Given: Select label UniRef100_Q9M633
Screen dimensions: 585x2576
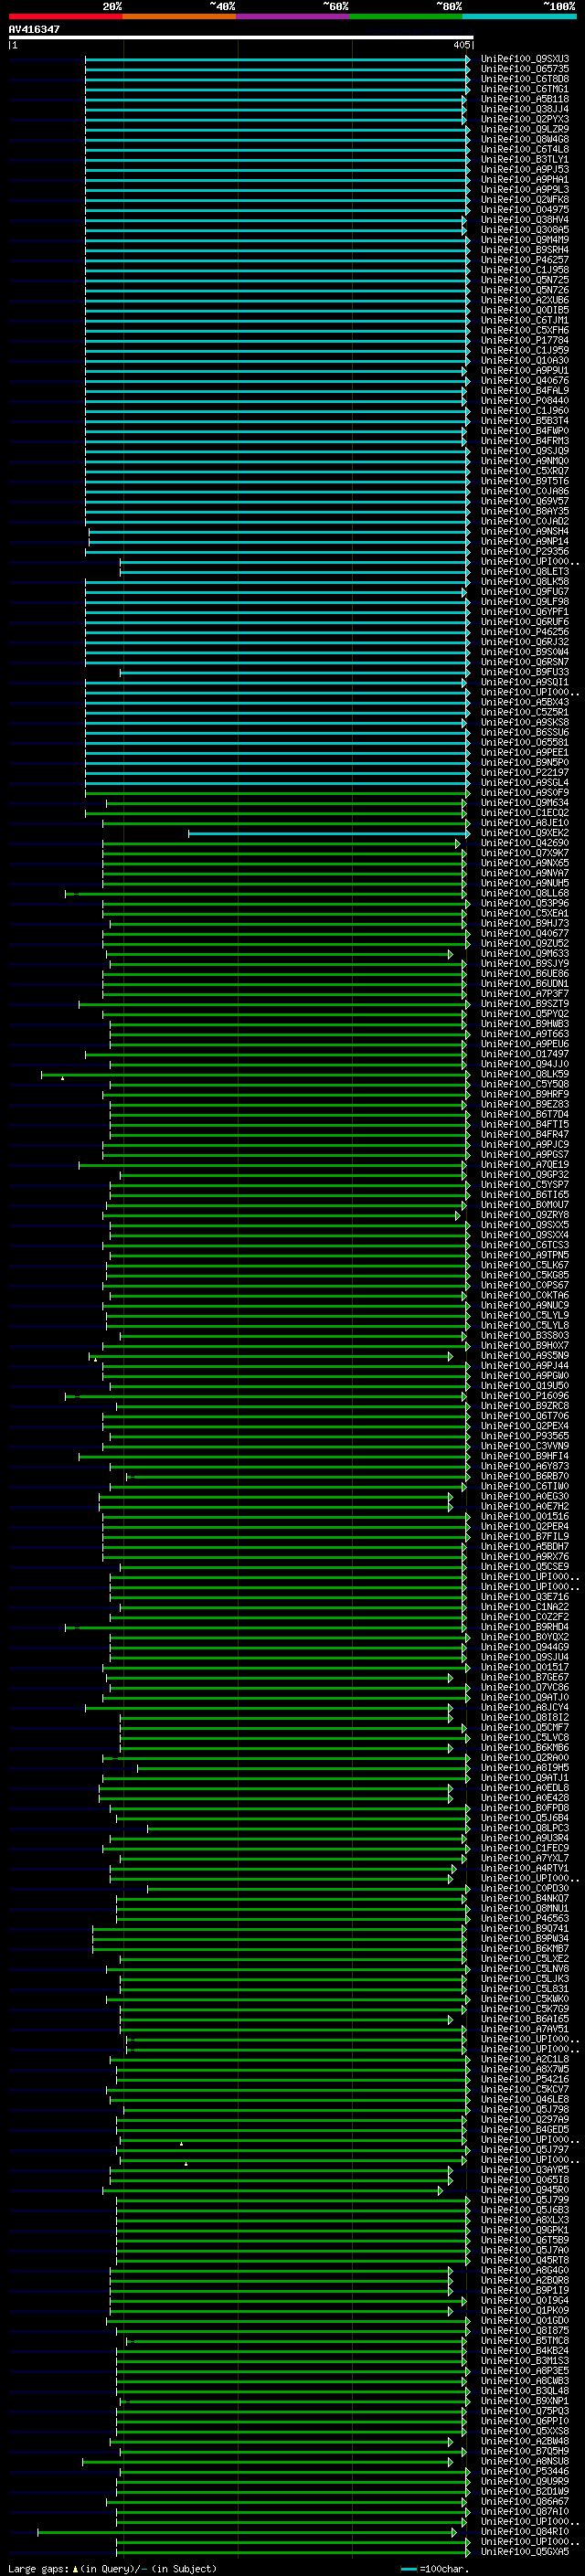Looking at the screenshot, I should (525, 954).
